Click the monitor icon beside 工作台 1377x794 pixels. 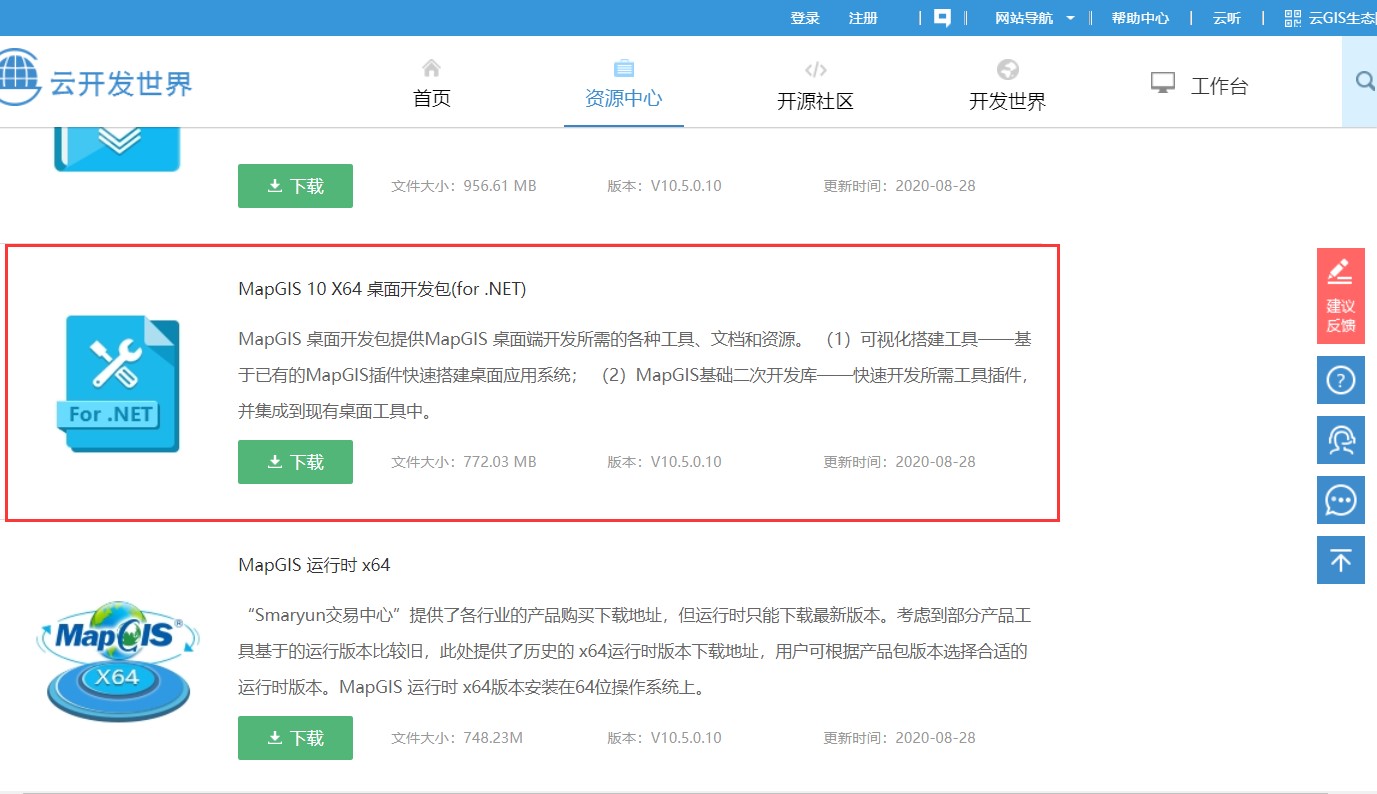[x=1162, y=83]
